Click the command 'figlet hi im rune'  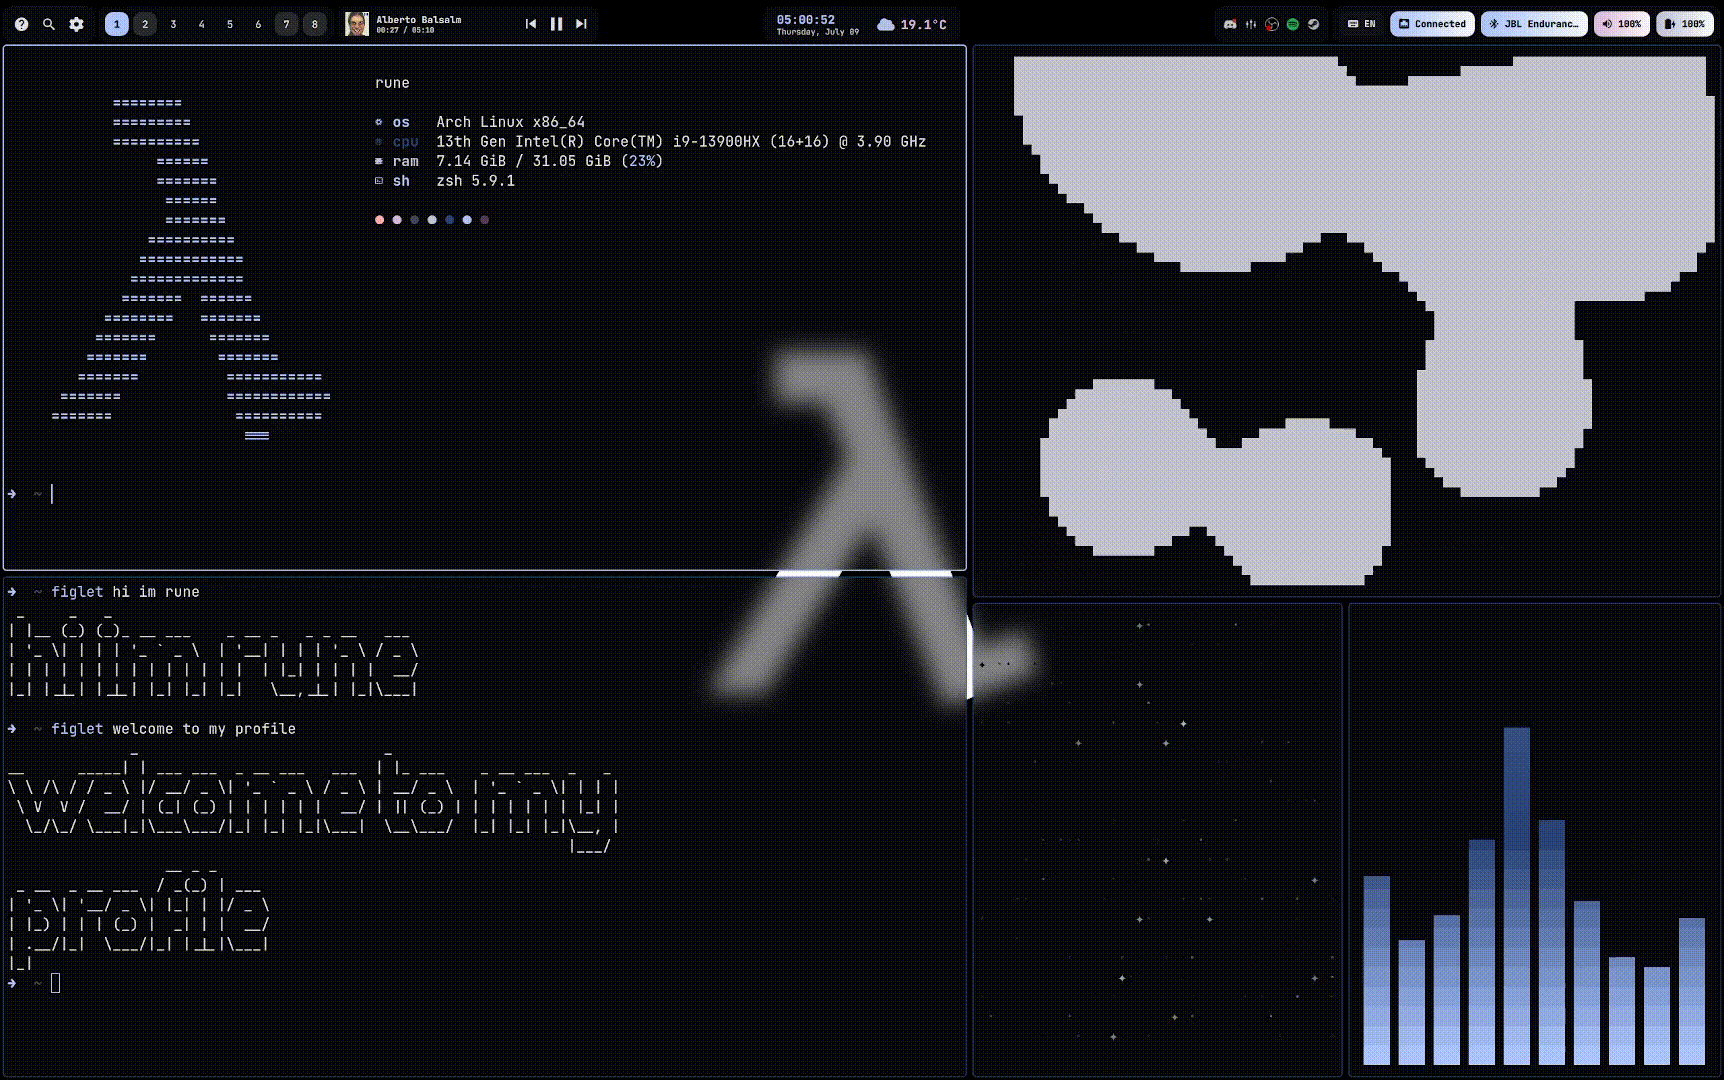[x=125, y=592]
